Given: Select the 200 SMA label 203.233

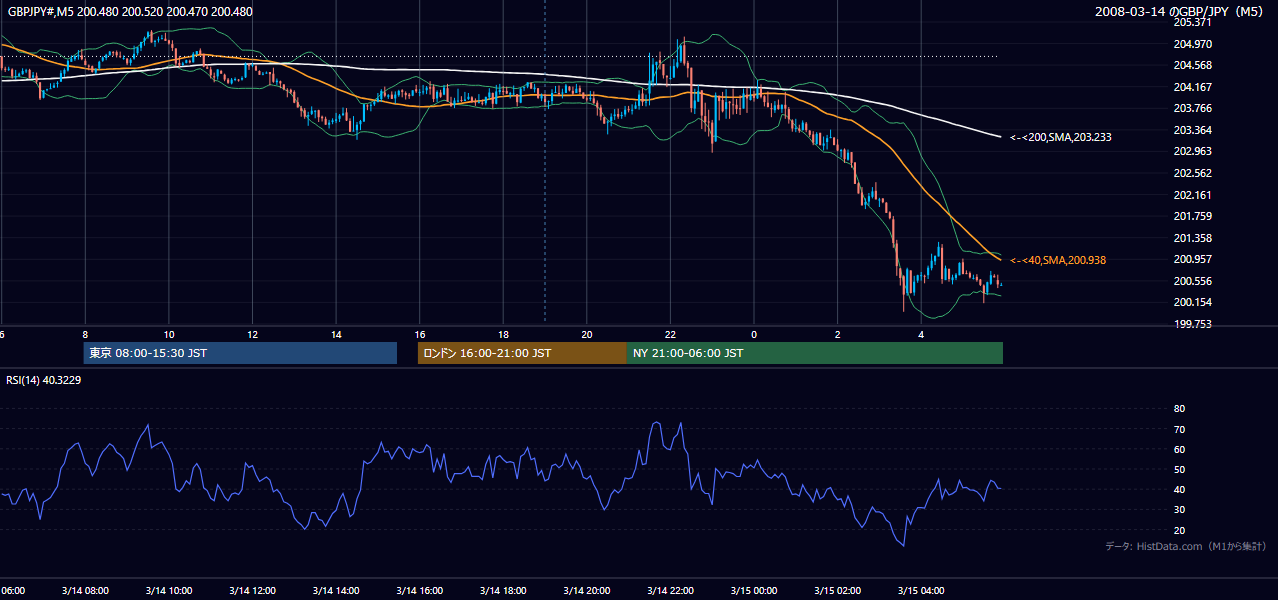Looking at the screenshot, I should 1060,137.
